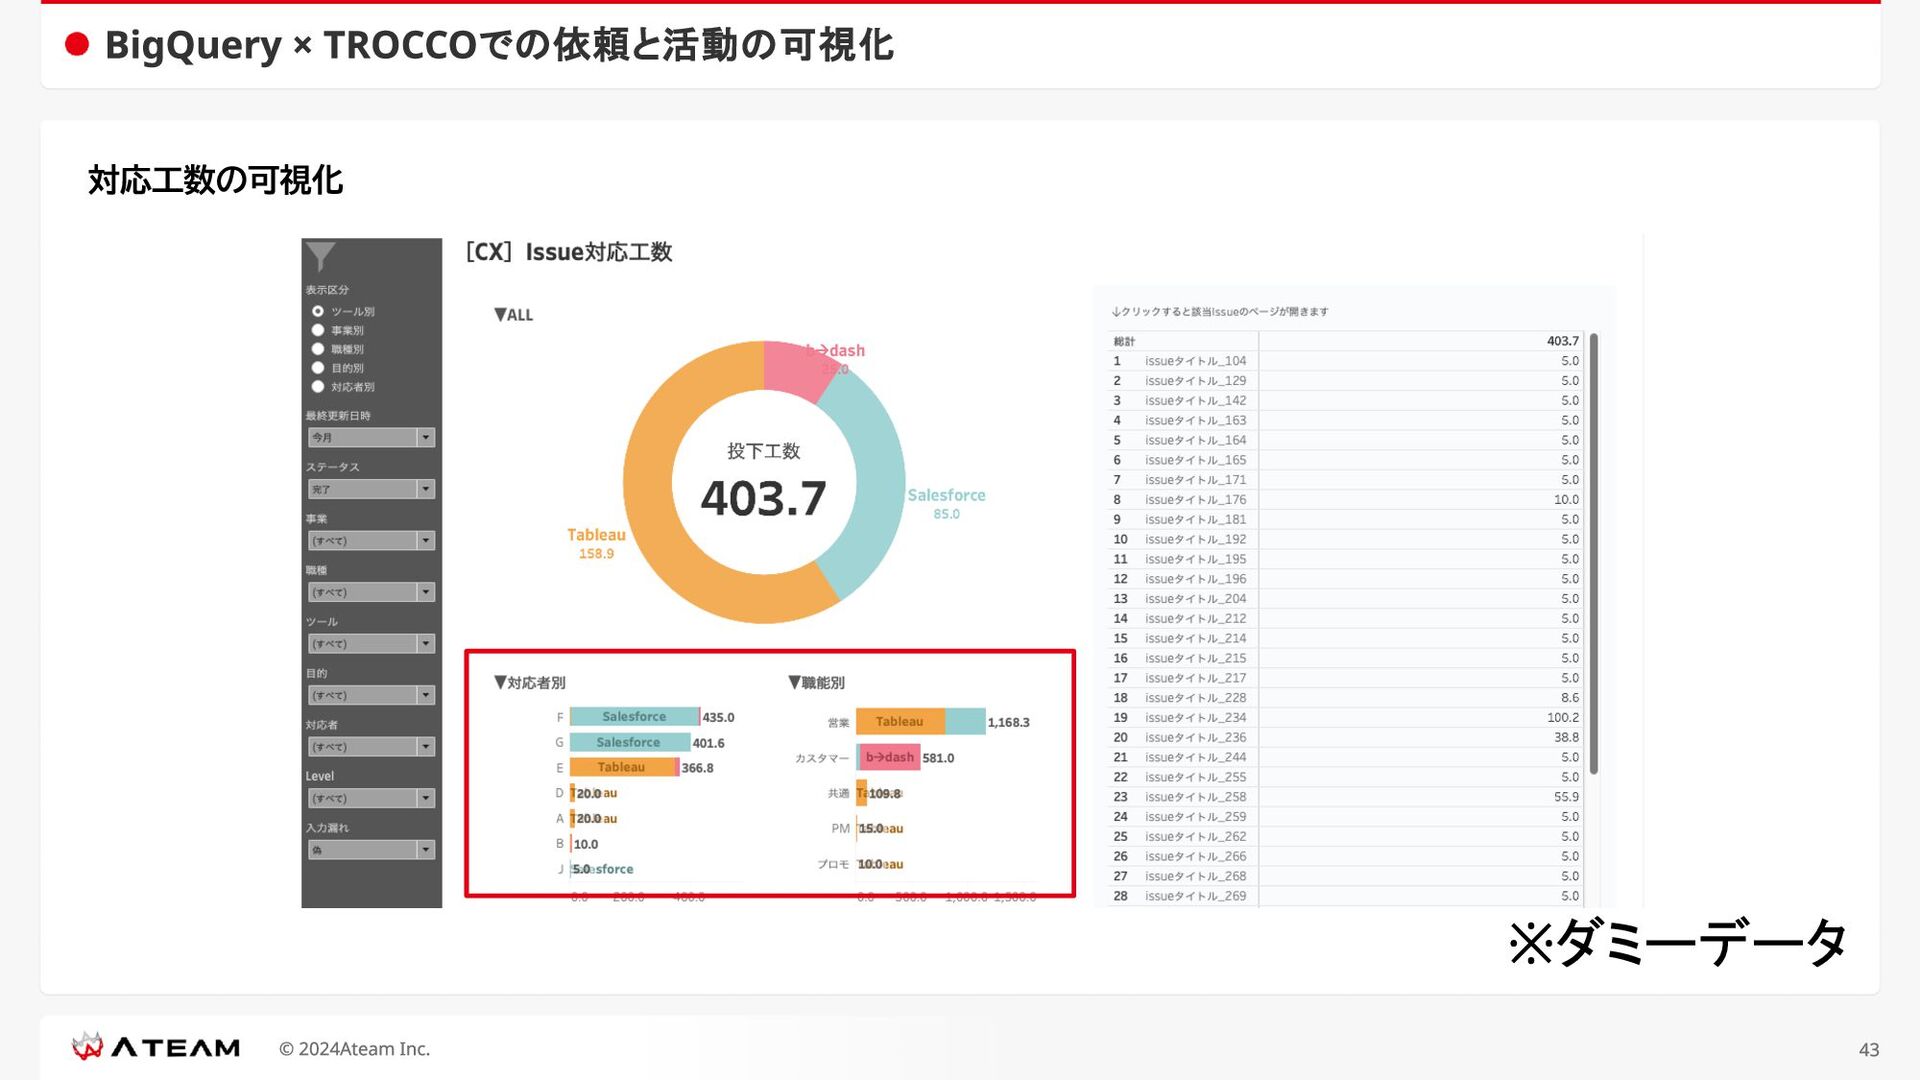The height and width of the screenshot is (1080, 1920).
Task: Click the issue list vertical scrollbar
Action: point(1594,555)
